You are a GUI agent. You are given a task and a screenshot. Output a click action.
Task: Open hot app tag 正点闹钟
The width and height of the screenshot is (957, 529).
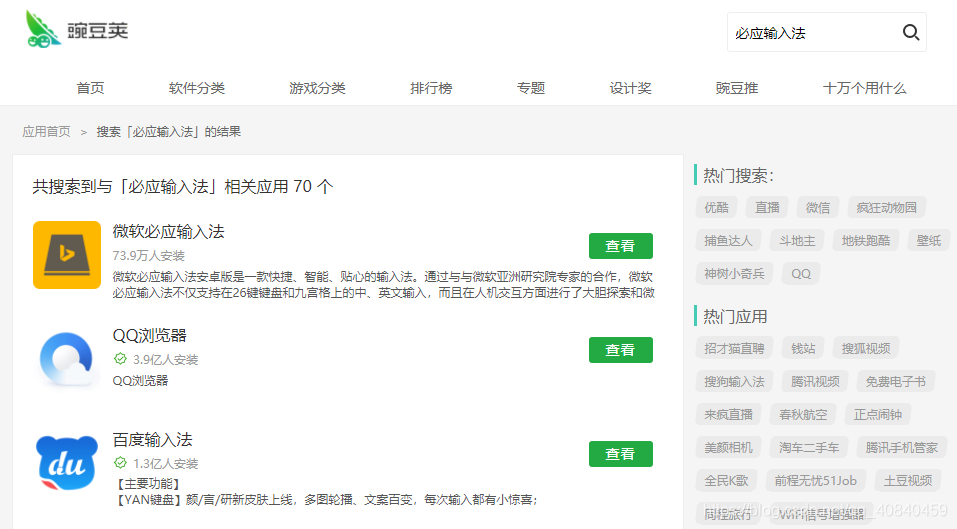point(878,414)
